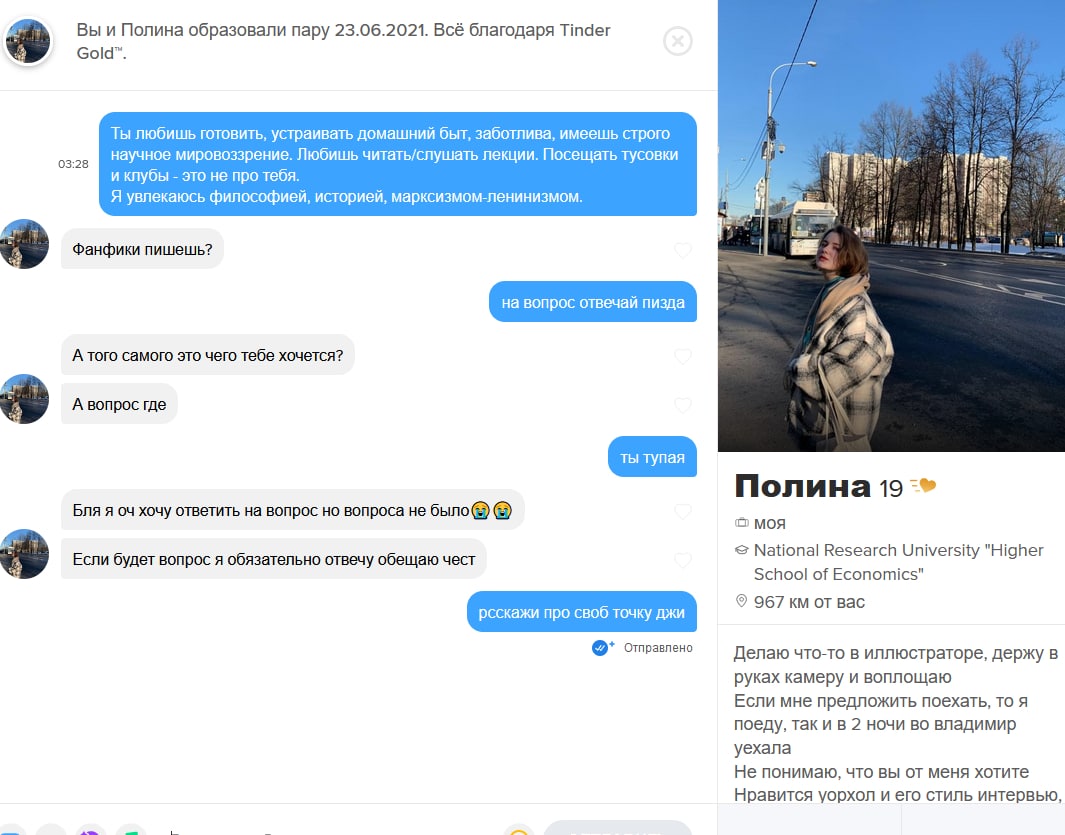Click the profile name Полина
This screenshot has height=835, width=1065.
(x=802, y=486)
